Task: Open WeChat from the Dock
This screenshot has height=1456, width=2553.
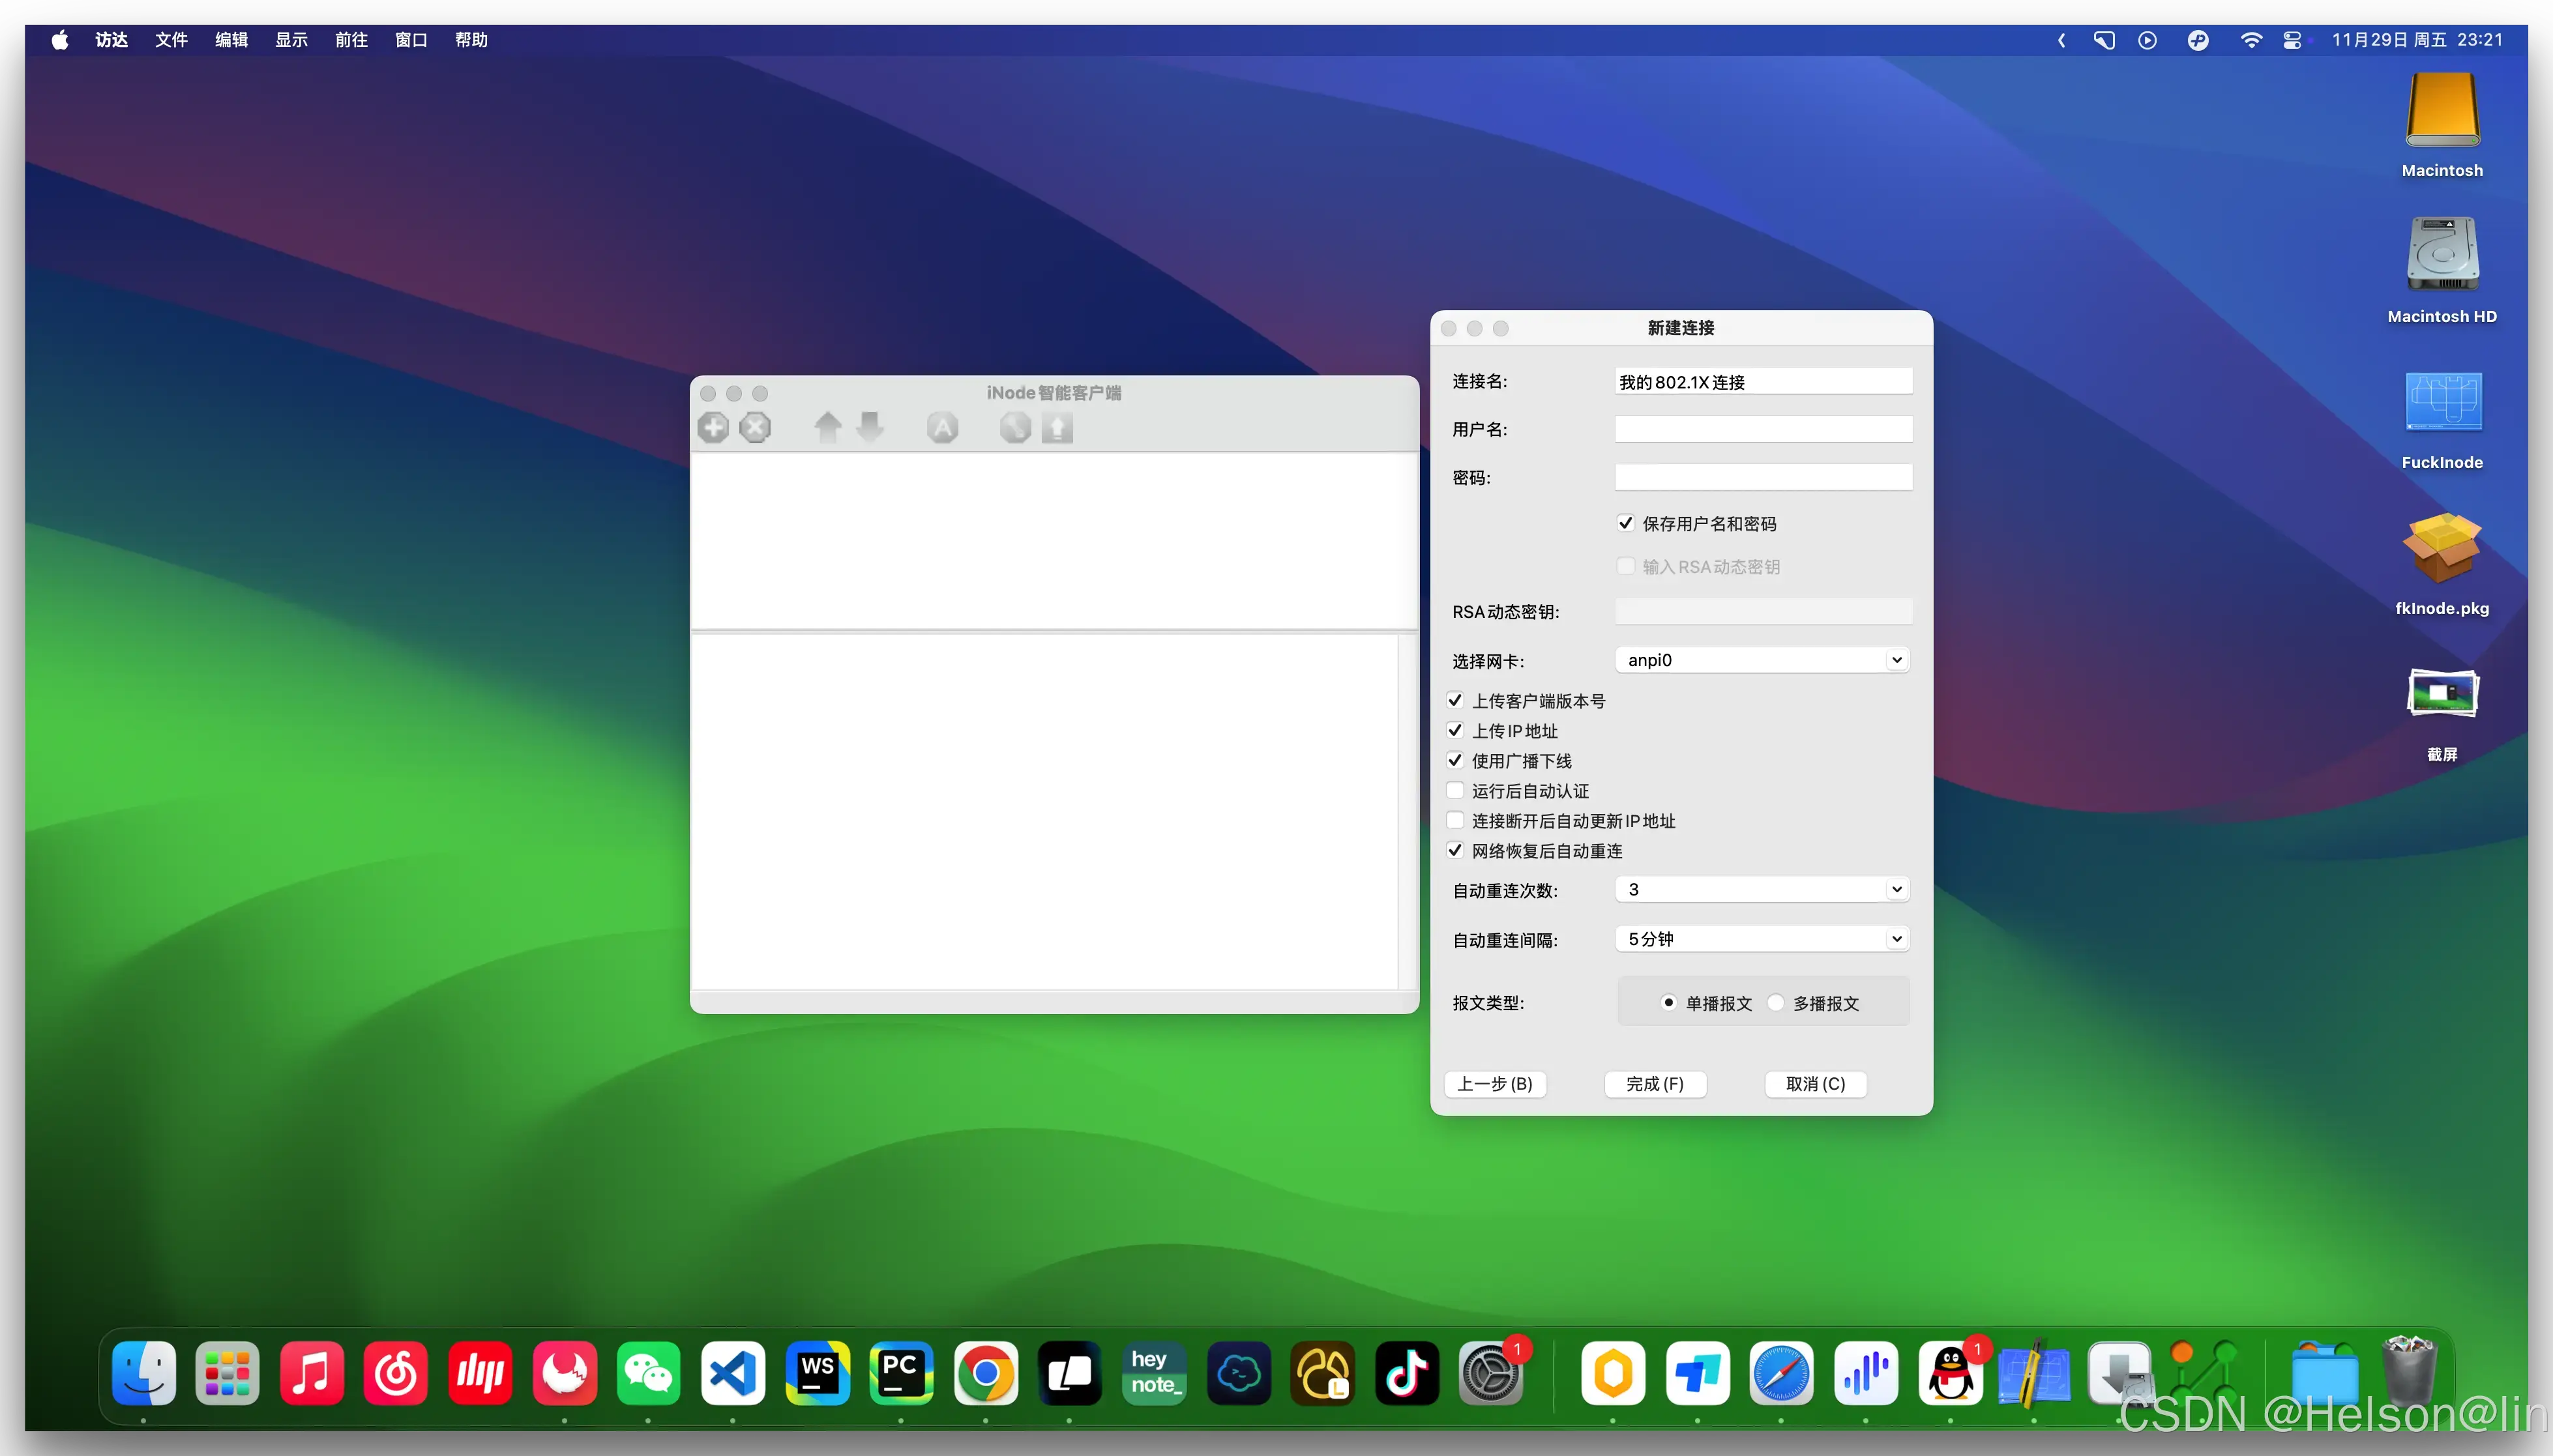Action: (x=648, y=1373)
